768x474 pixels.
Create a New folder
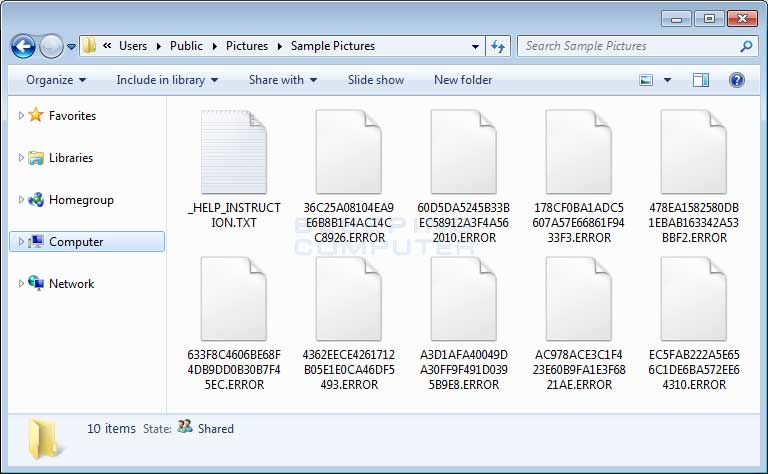(x=463, y=80)
